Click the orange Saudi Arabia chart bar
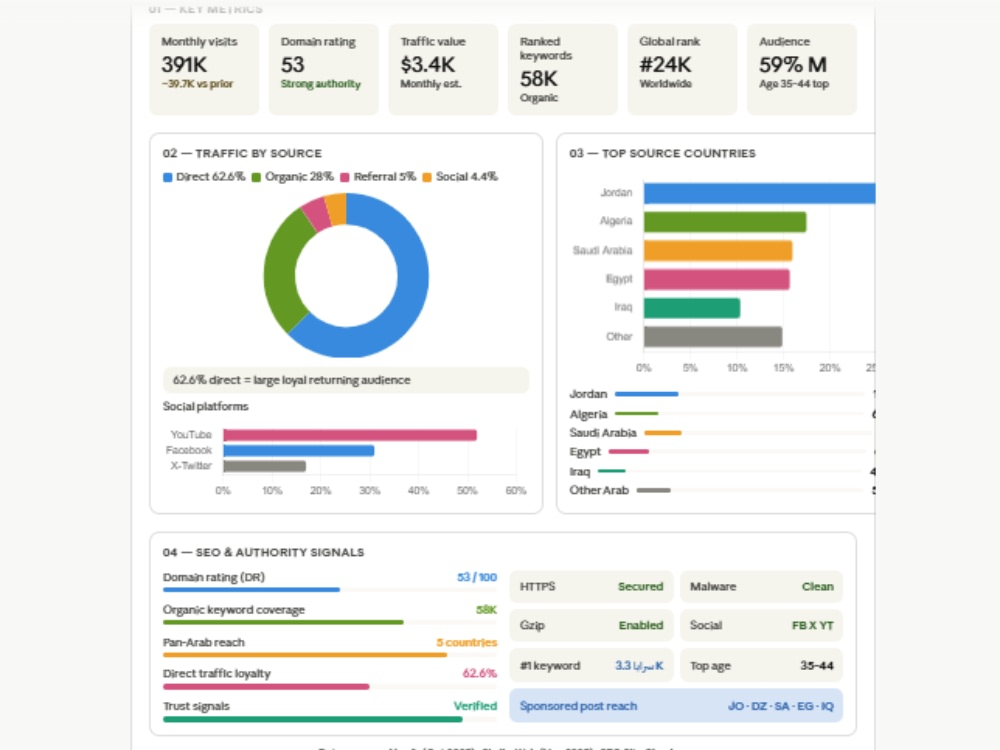 coord(718,251)
